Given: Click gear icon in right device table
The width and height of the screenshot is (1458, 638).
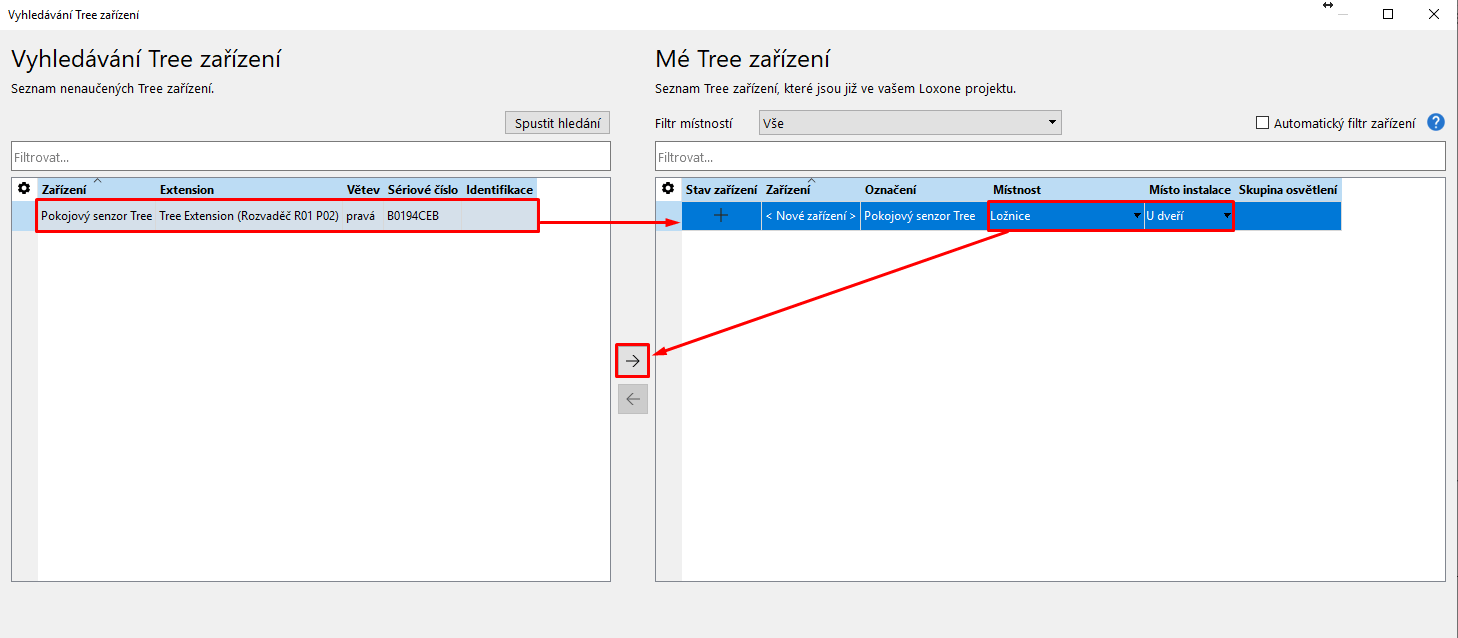Looking at the screenshot, I should [x=668, y=188].
